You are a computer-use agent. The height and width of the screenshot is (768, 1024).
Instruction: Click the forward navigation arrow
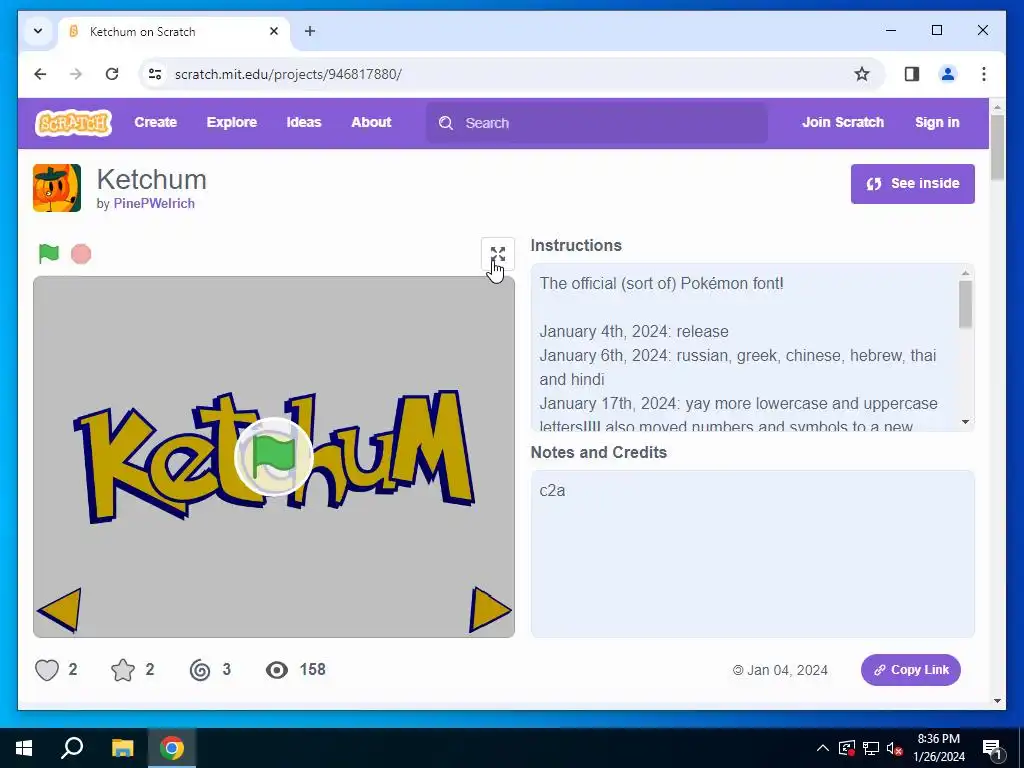click(76, 74)
